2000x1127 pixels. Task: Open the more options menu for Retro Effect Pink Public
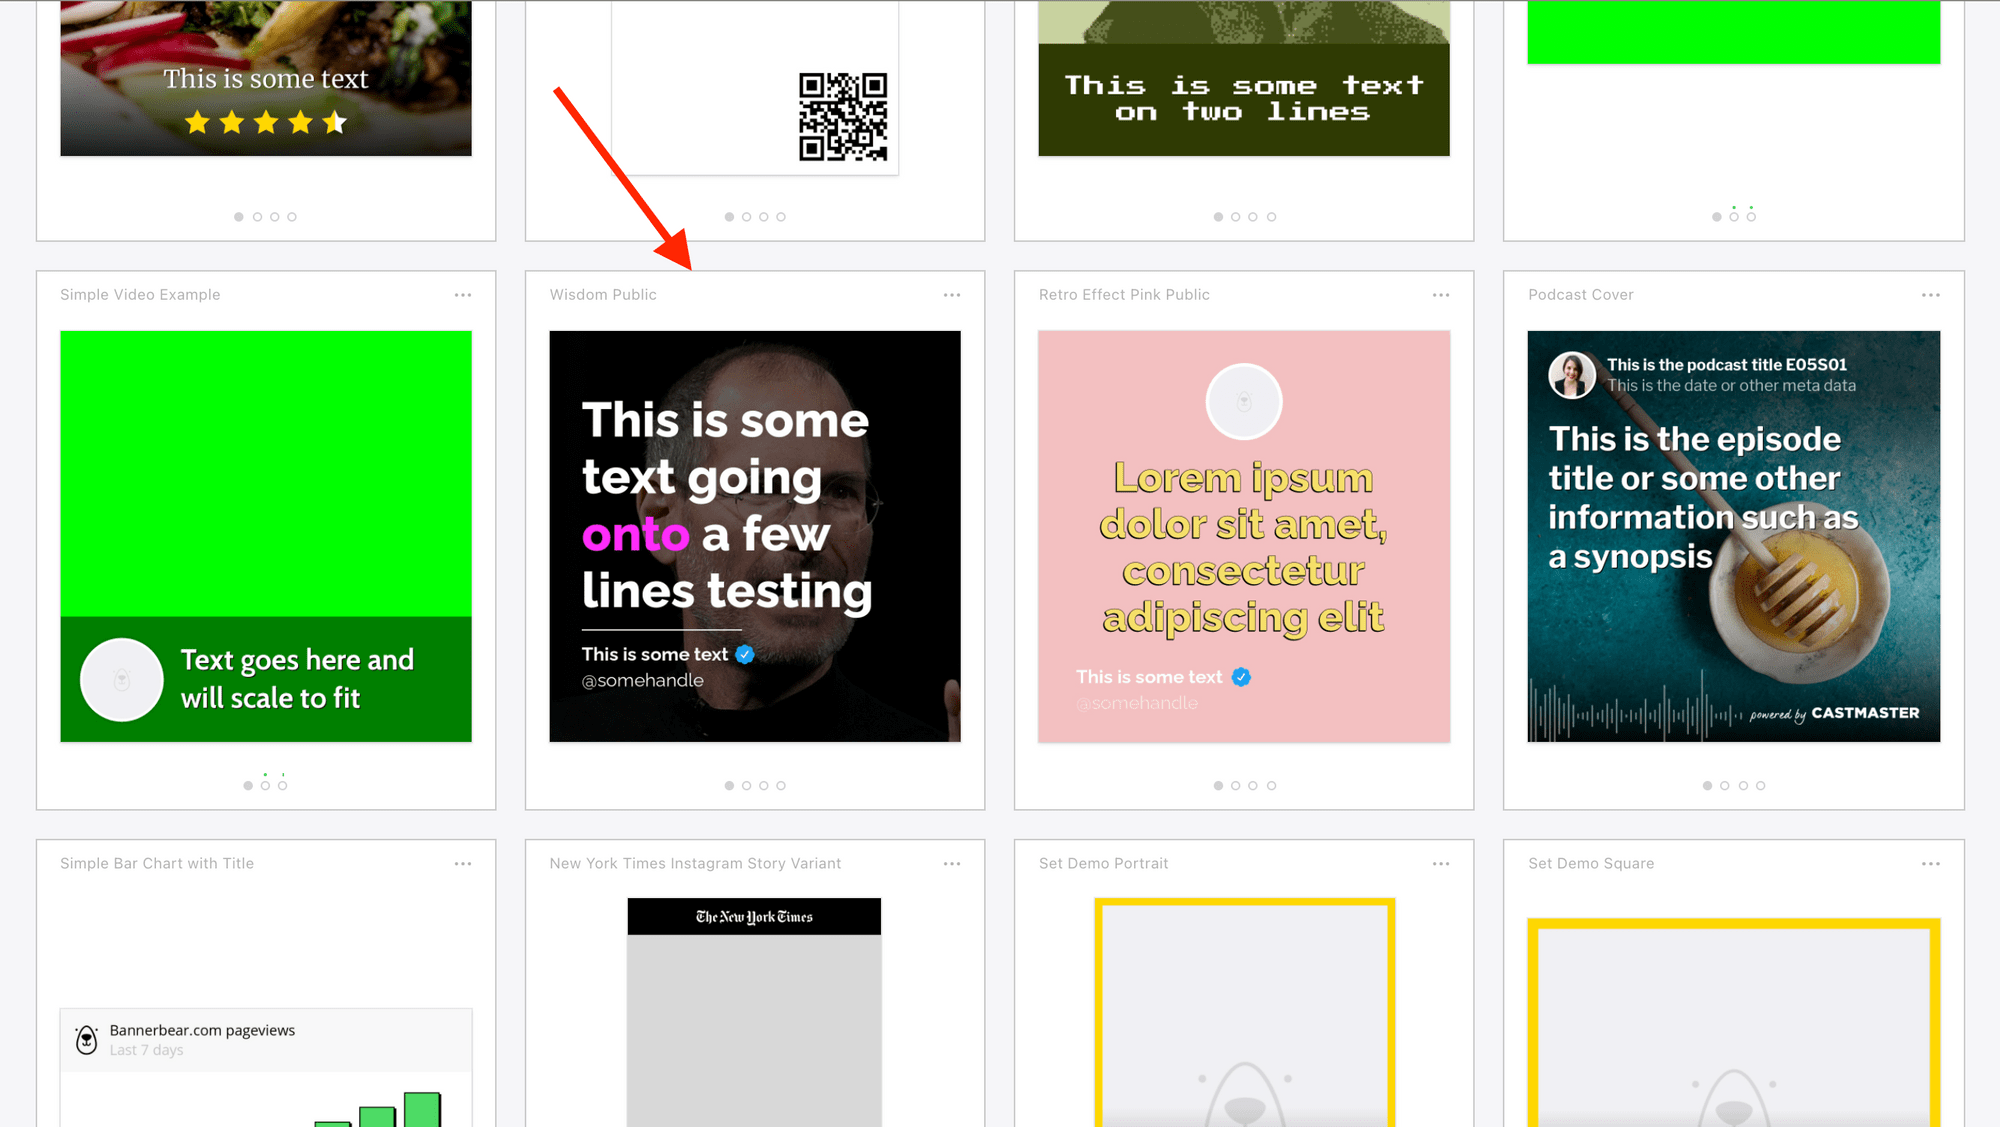pyautogui.click(x=1440, y=295)
